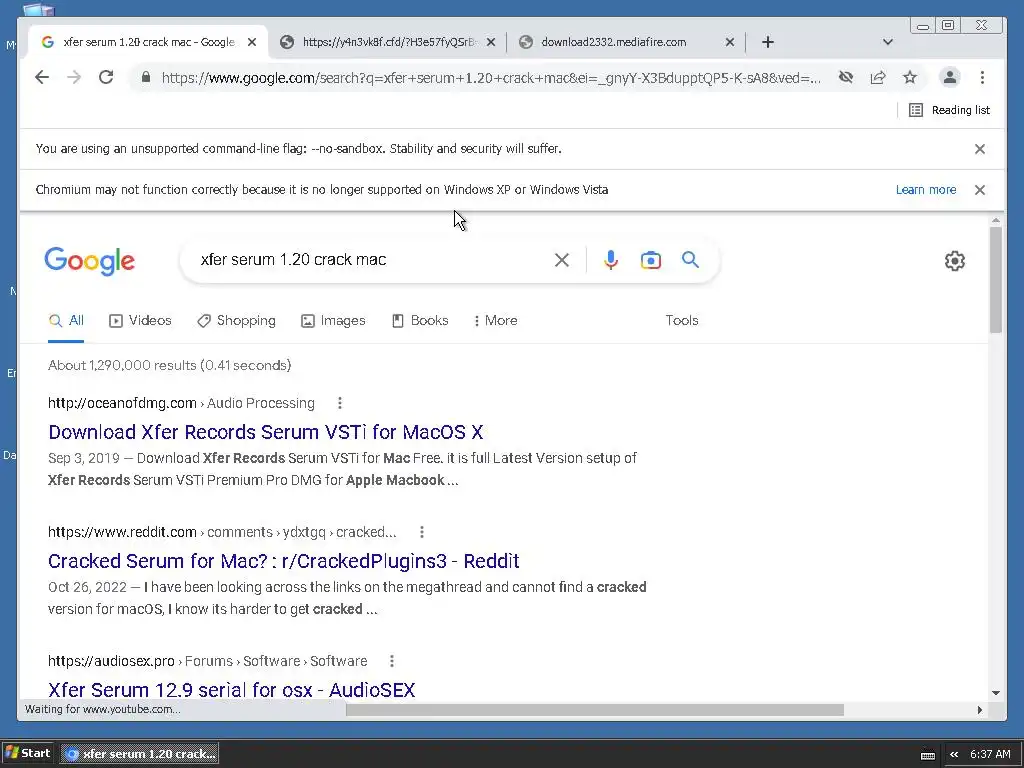Switch to Images results
The height and width of the screenshot is (768, 1024).
(333, 321)
